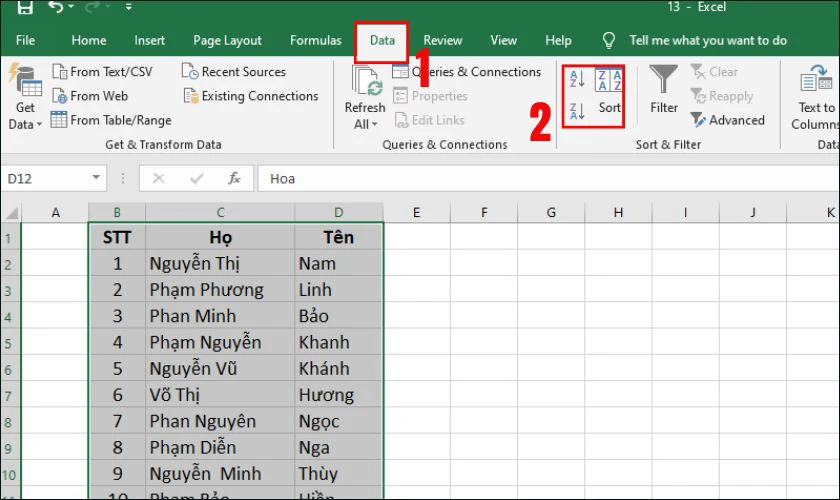The width and height of the screenshot is (840, 500).
Task: Click the Edit Links button
Action: (x=430, y=120)
